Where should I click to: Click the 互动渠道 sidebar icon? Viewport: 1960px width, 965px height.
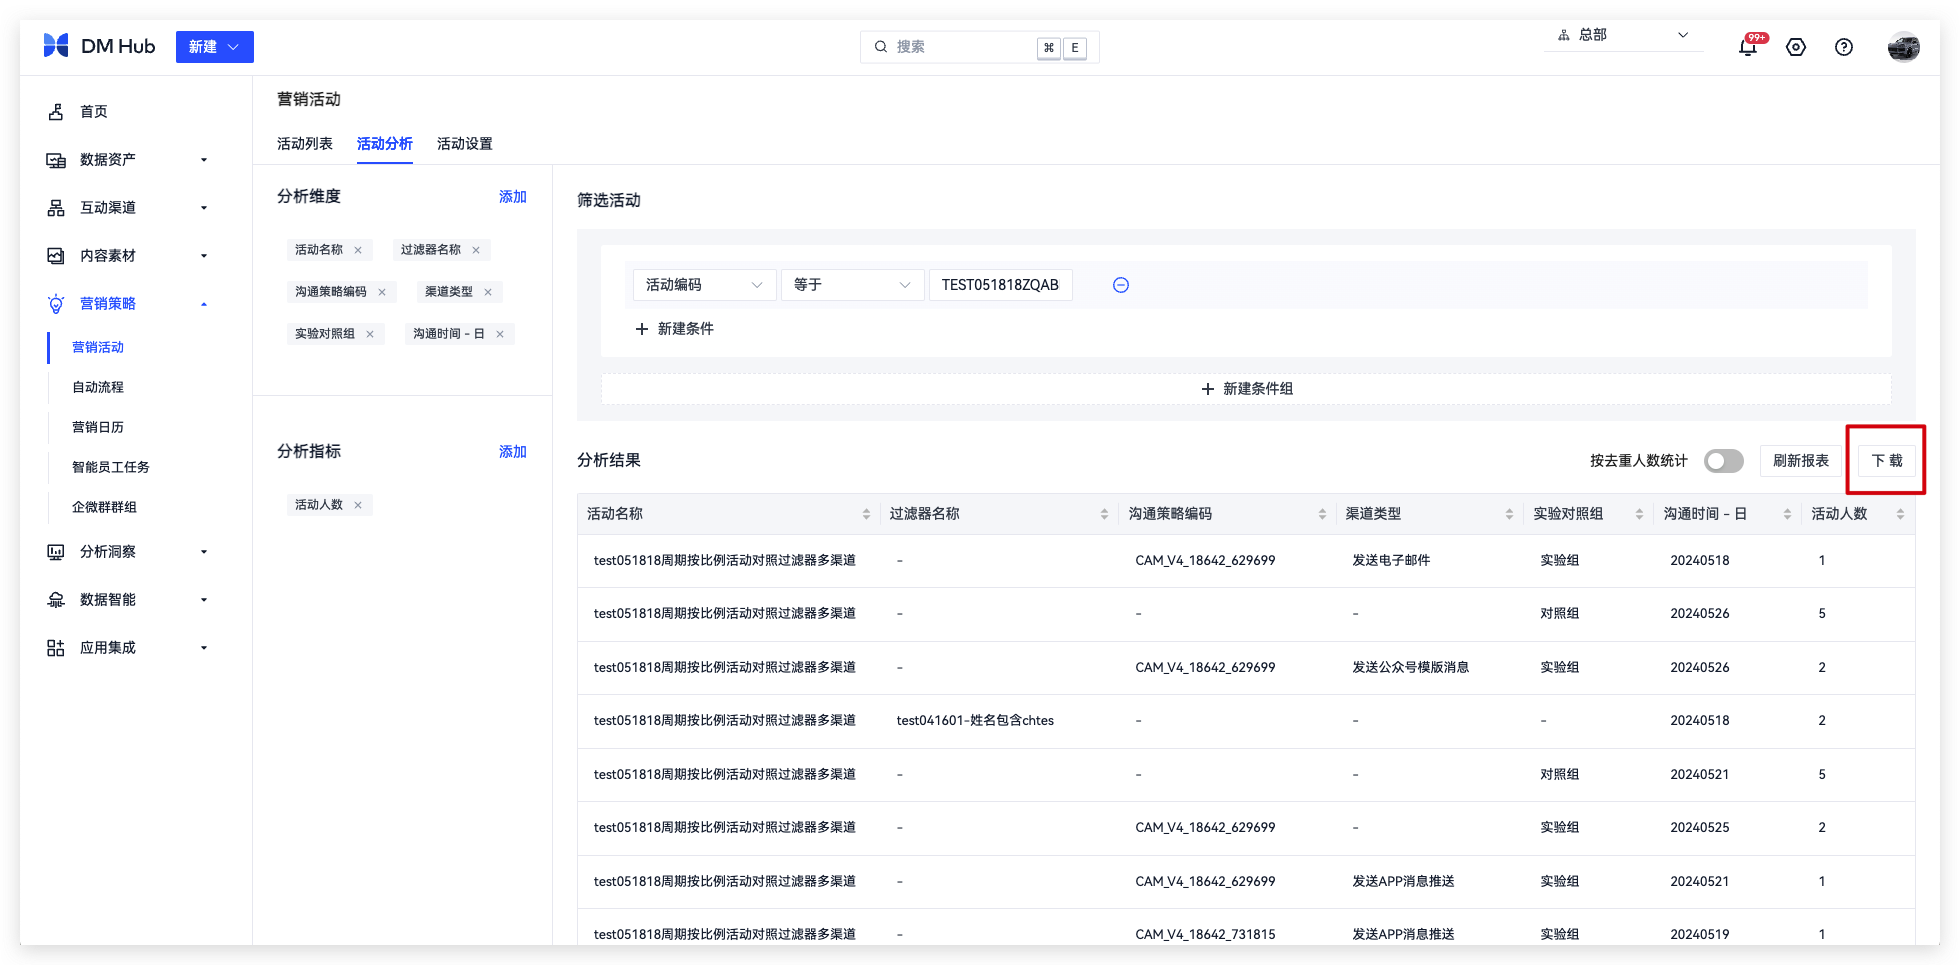click(56, 208)
